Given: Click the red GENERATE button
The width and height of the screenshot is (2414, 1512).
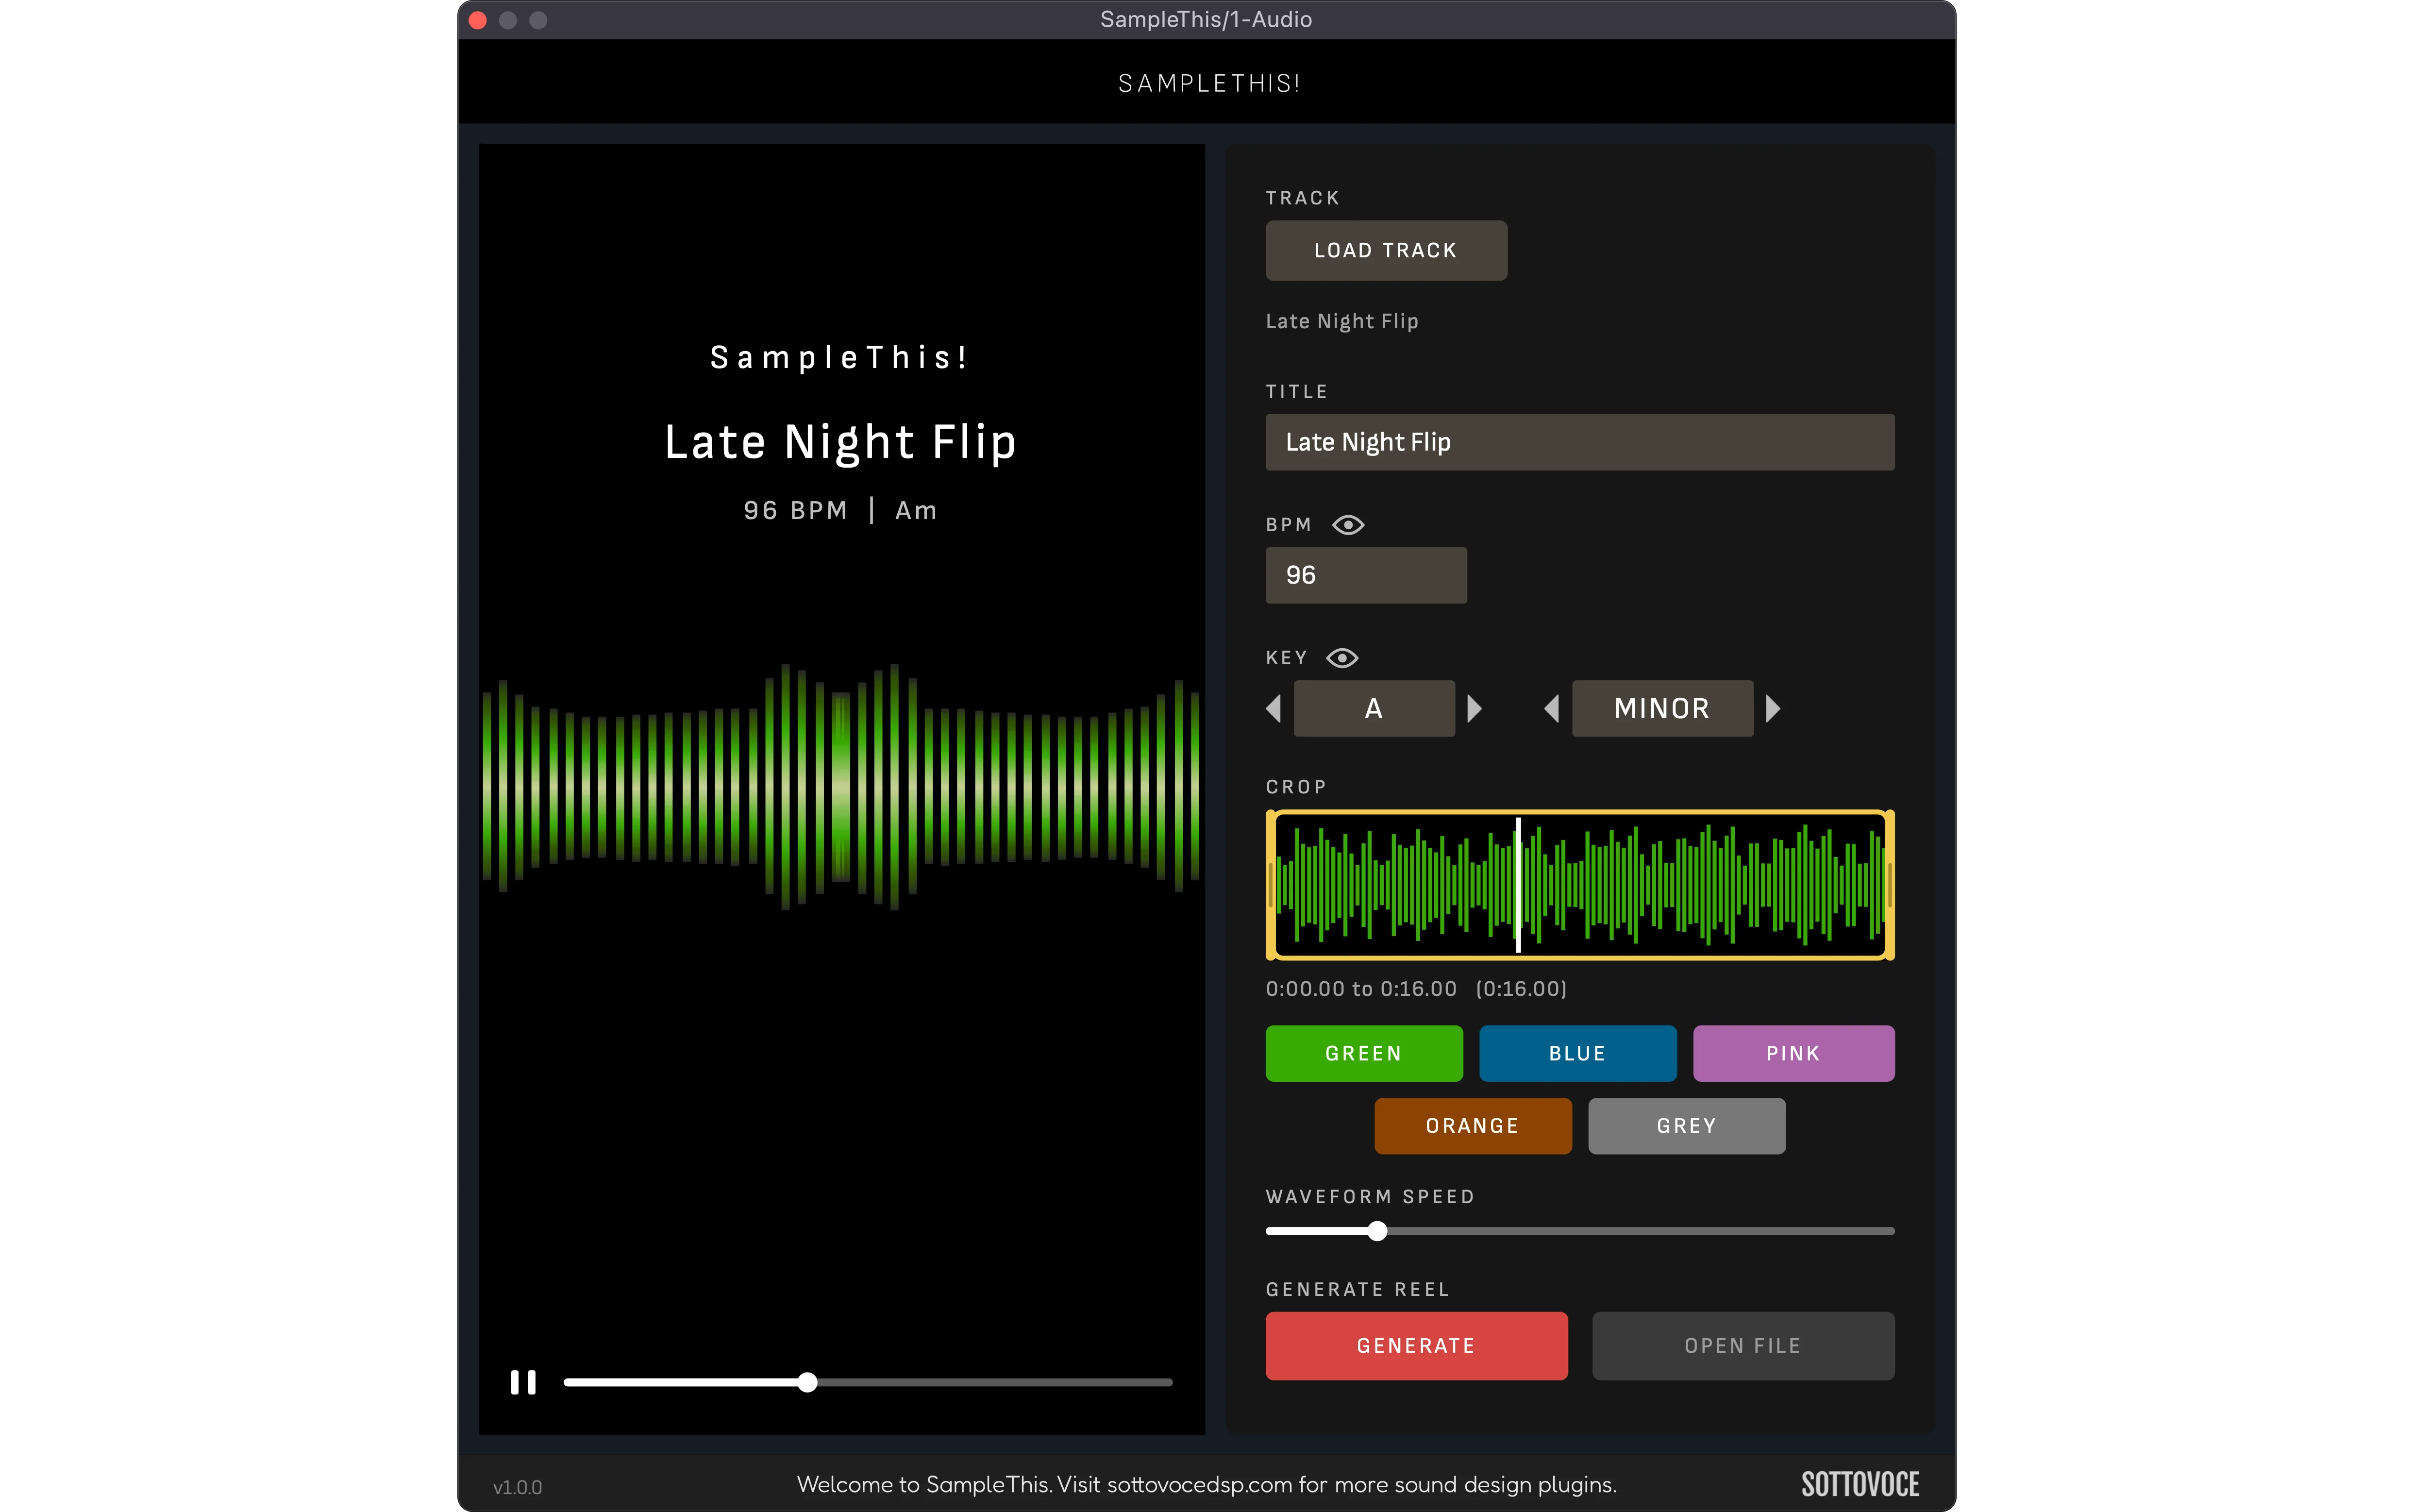Looking at the screenshot, I should point(1417,1346).
